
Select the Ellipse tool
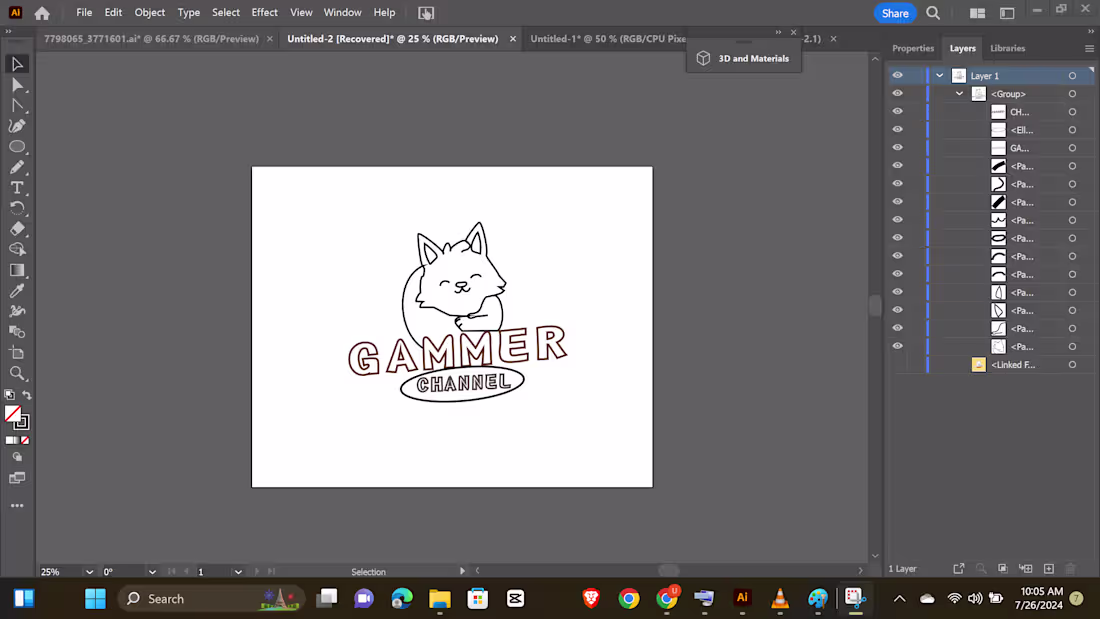pyautogui.click(x=17, y=147)
